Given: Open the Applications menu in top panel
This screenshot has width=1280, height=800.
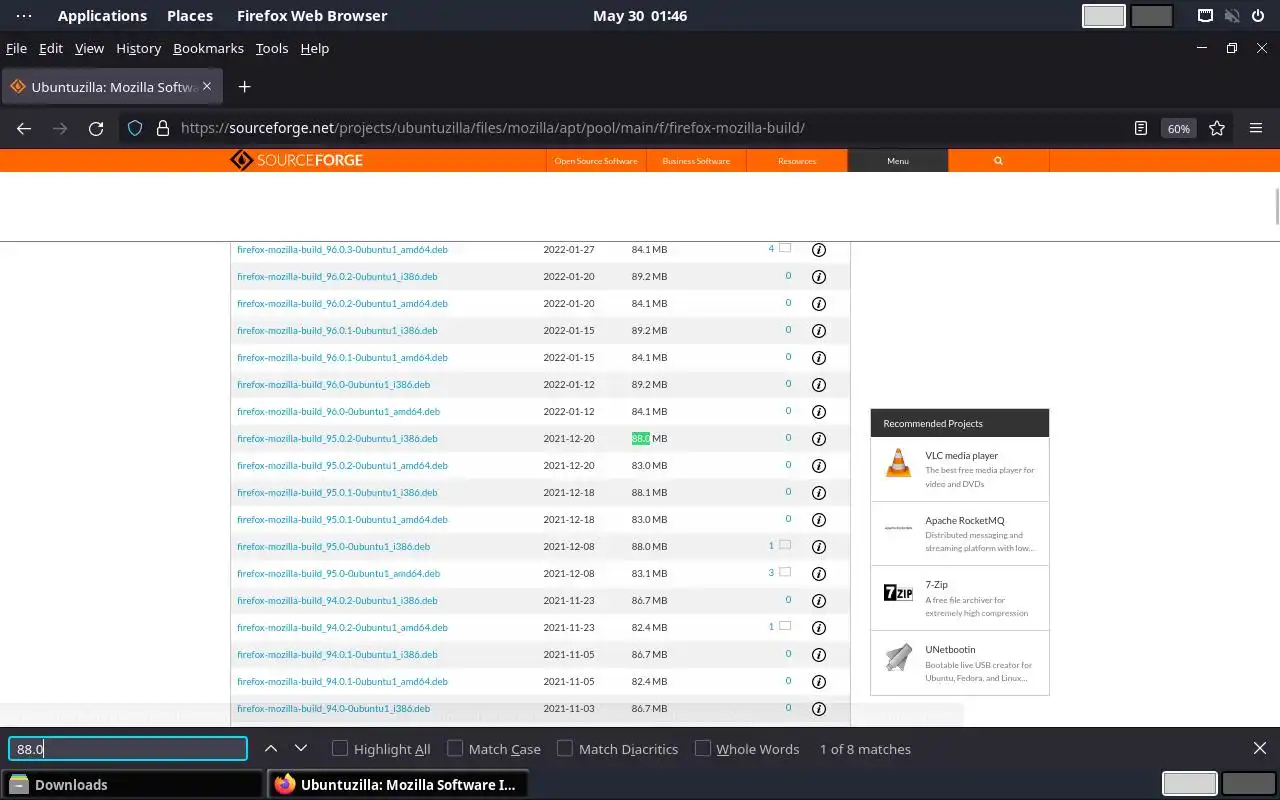Looking at the screenshot, I should point(102,16).
